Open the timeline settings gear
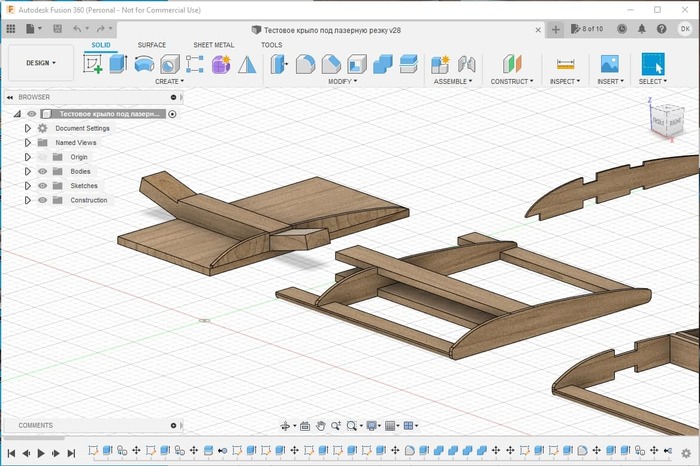This screenshot has height=466, width=700. 685,453
